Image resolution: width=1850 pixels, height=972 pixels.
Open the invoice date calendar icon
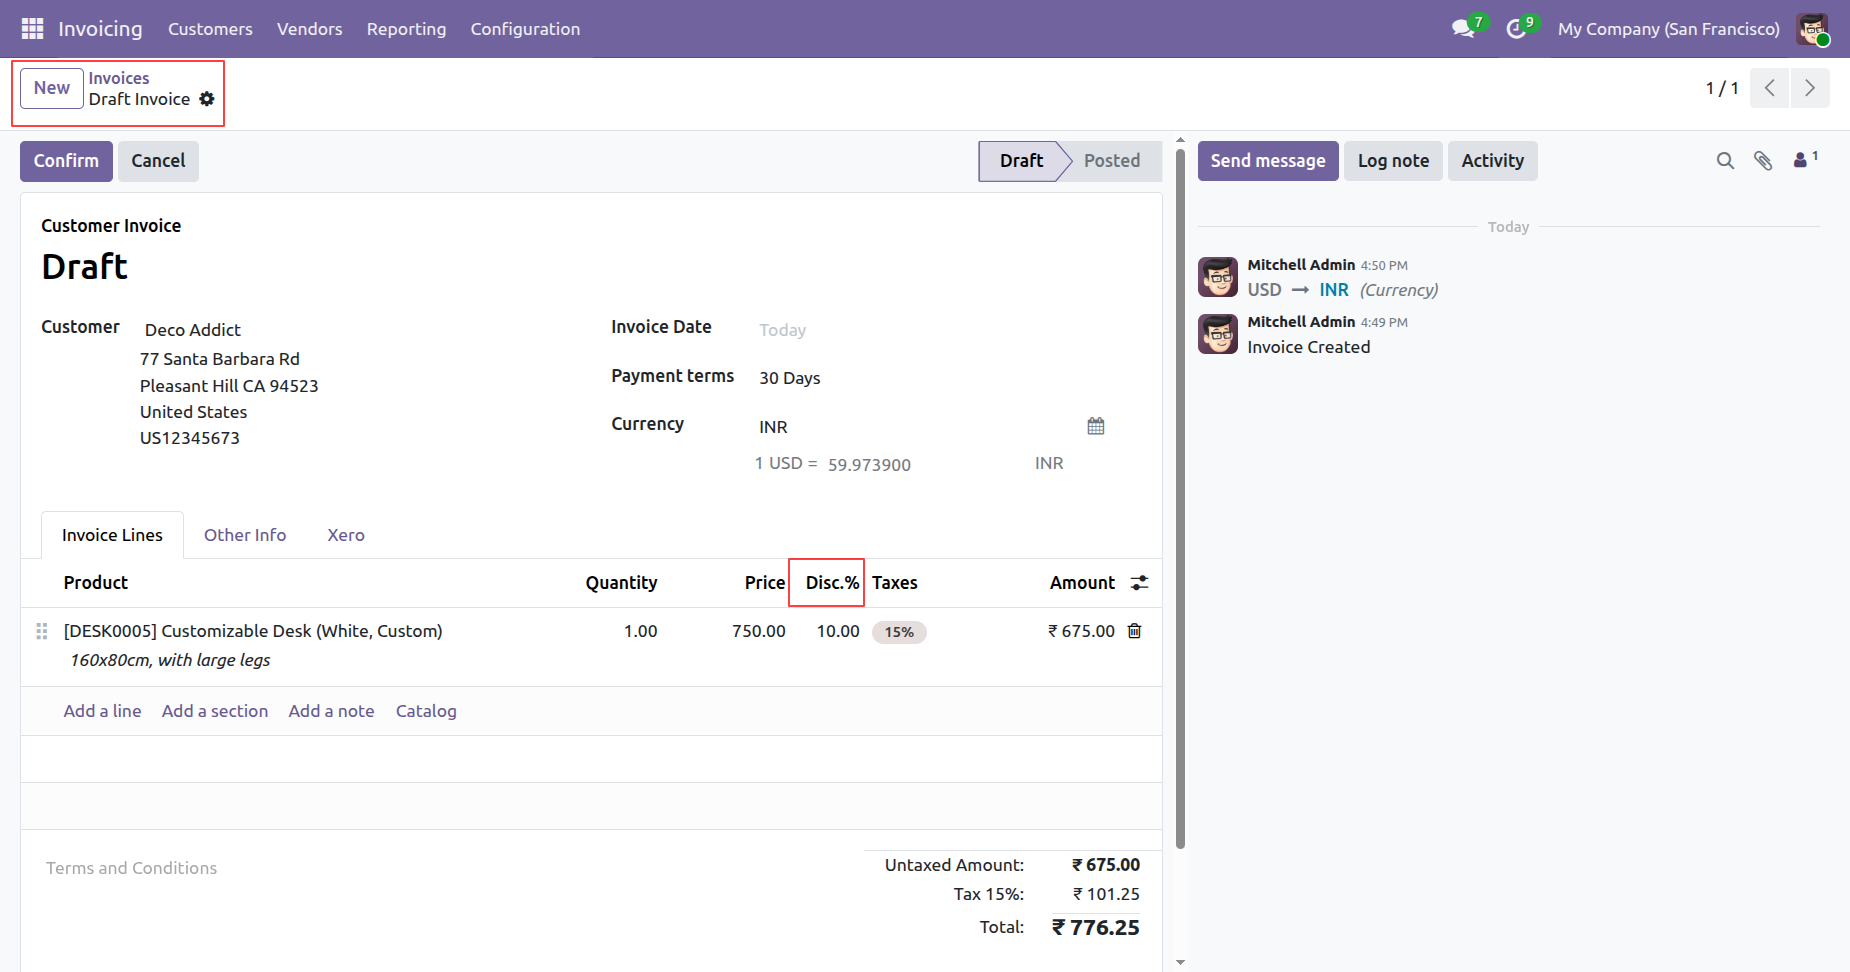tap(1096, 426)
